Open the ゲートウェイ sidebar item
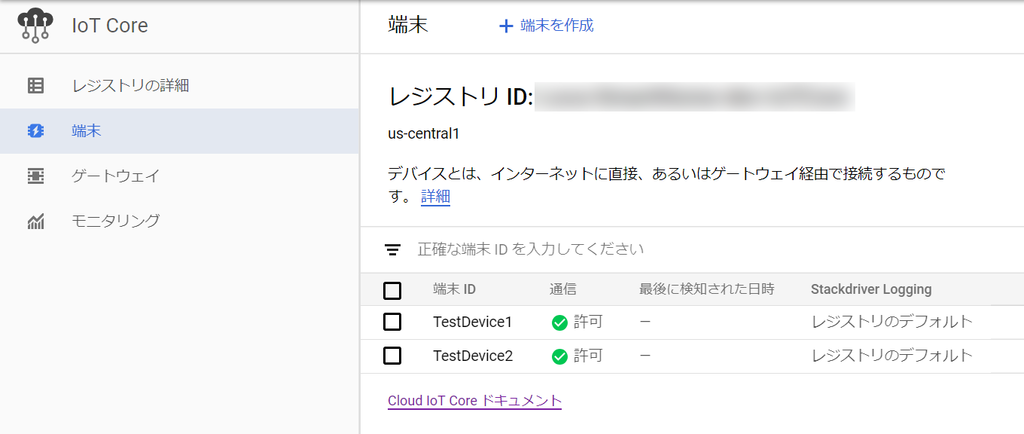This screenshot has height=434, width=1024. (x=115, y=176)
